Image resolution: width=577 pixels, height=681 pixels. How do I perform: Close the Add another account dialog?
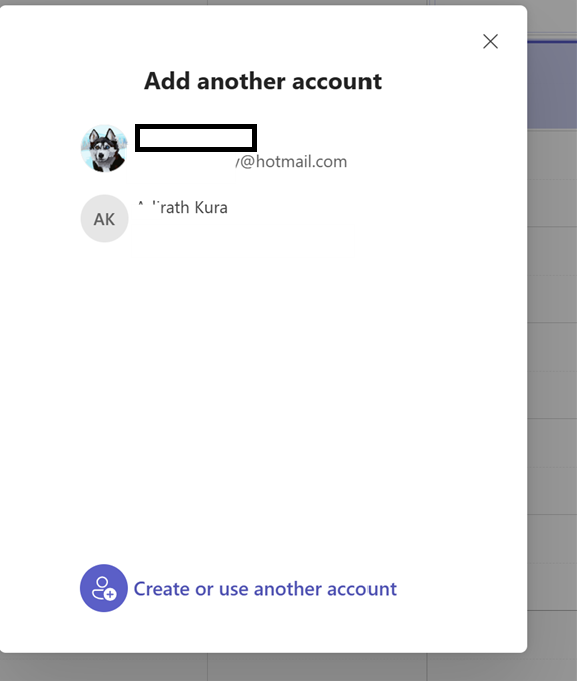(490, 42)
